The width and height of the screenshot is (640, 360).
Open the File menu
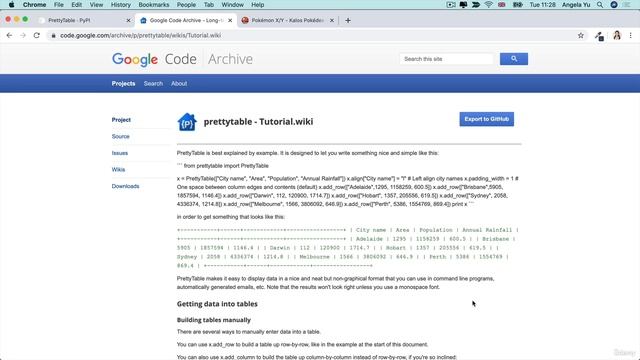pos(59,5)
